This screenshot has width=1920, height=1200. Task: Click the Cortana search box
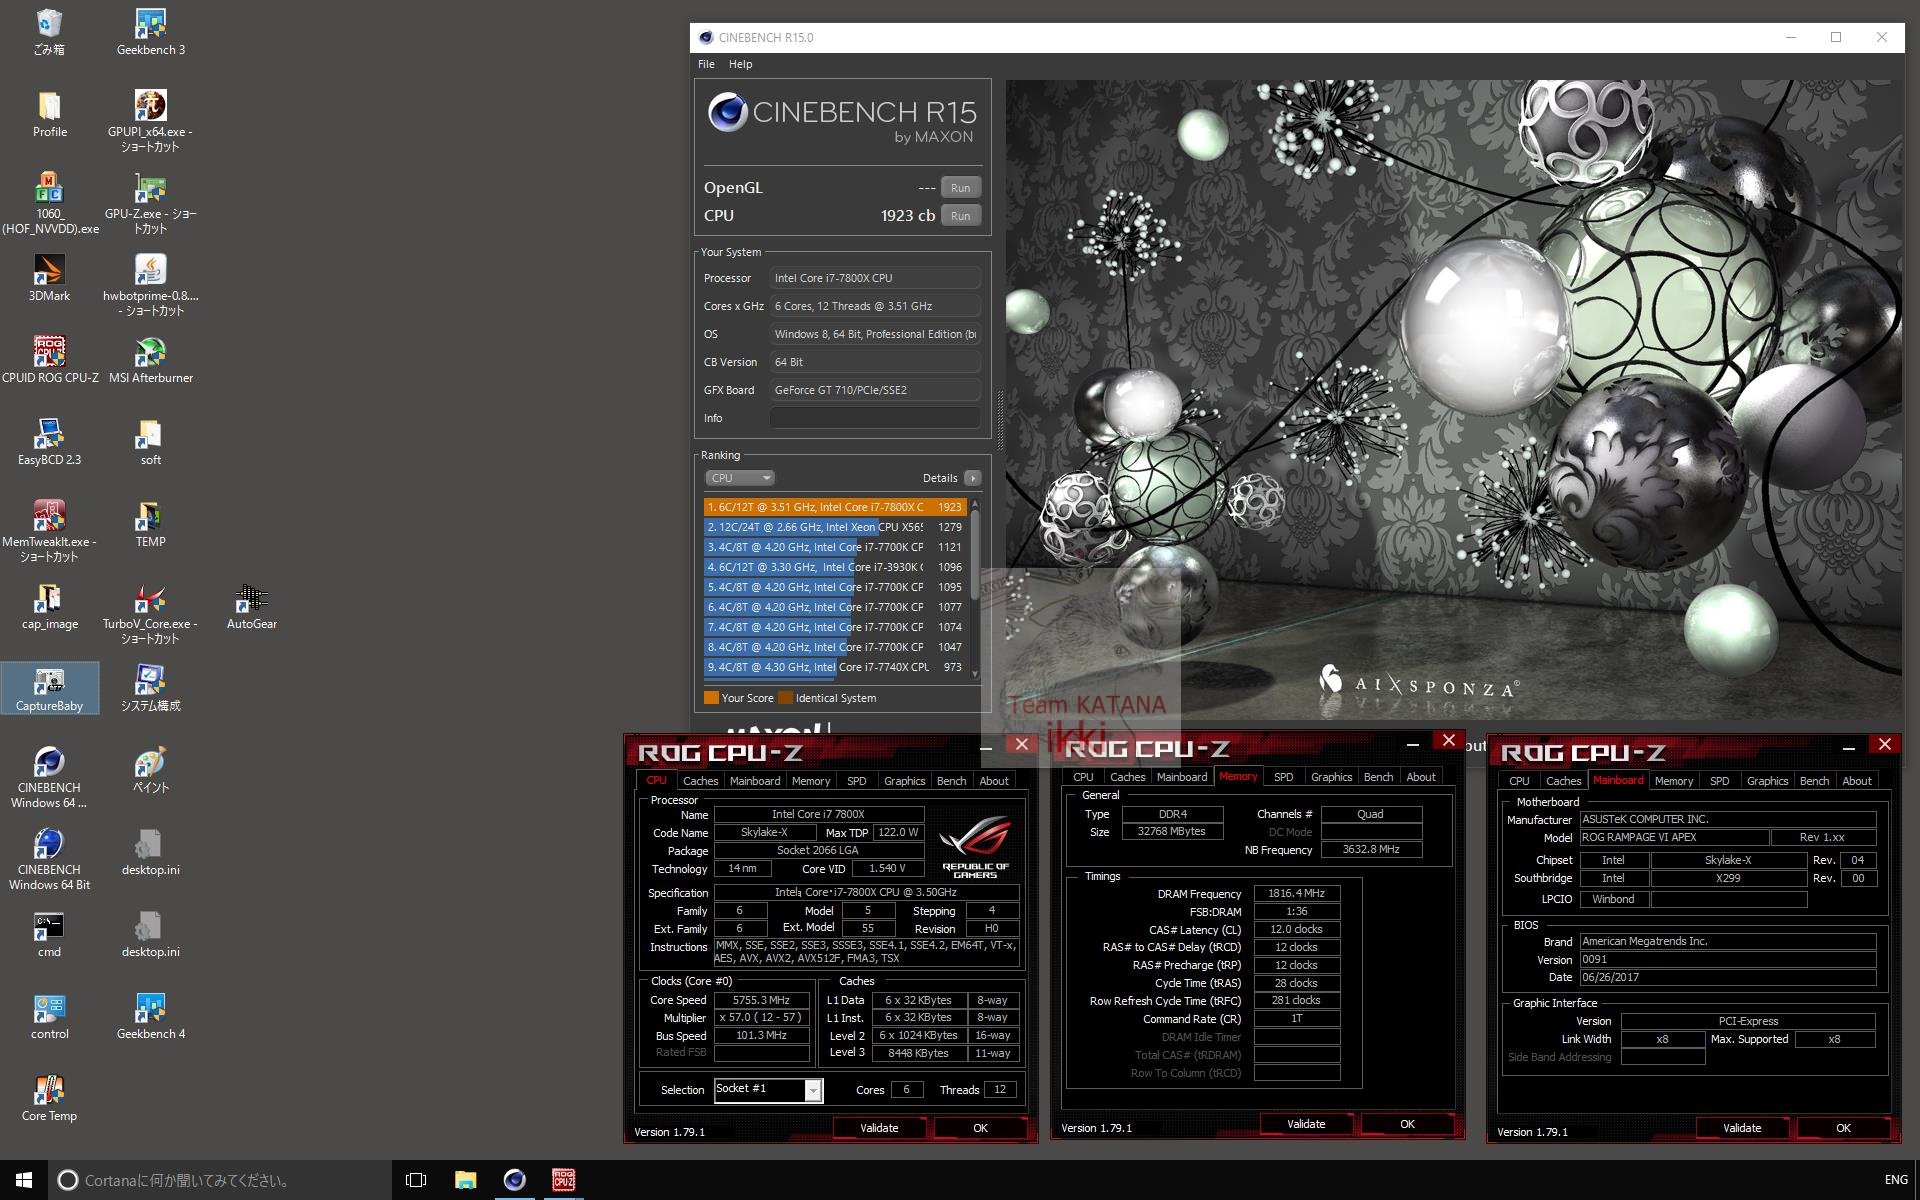[x=220, y=1180]
